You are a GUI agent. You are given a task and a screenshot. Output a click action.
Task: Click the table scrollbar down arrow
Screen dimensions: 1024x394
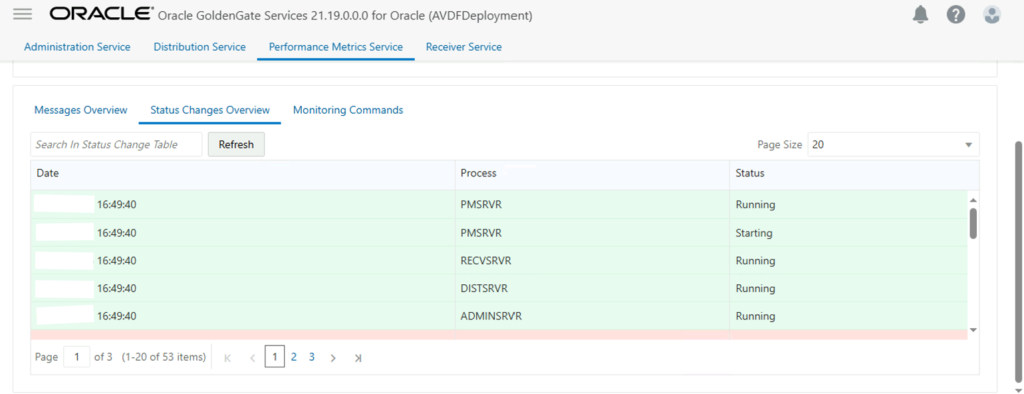coord(973,330)
